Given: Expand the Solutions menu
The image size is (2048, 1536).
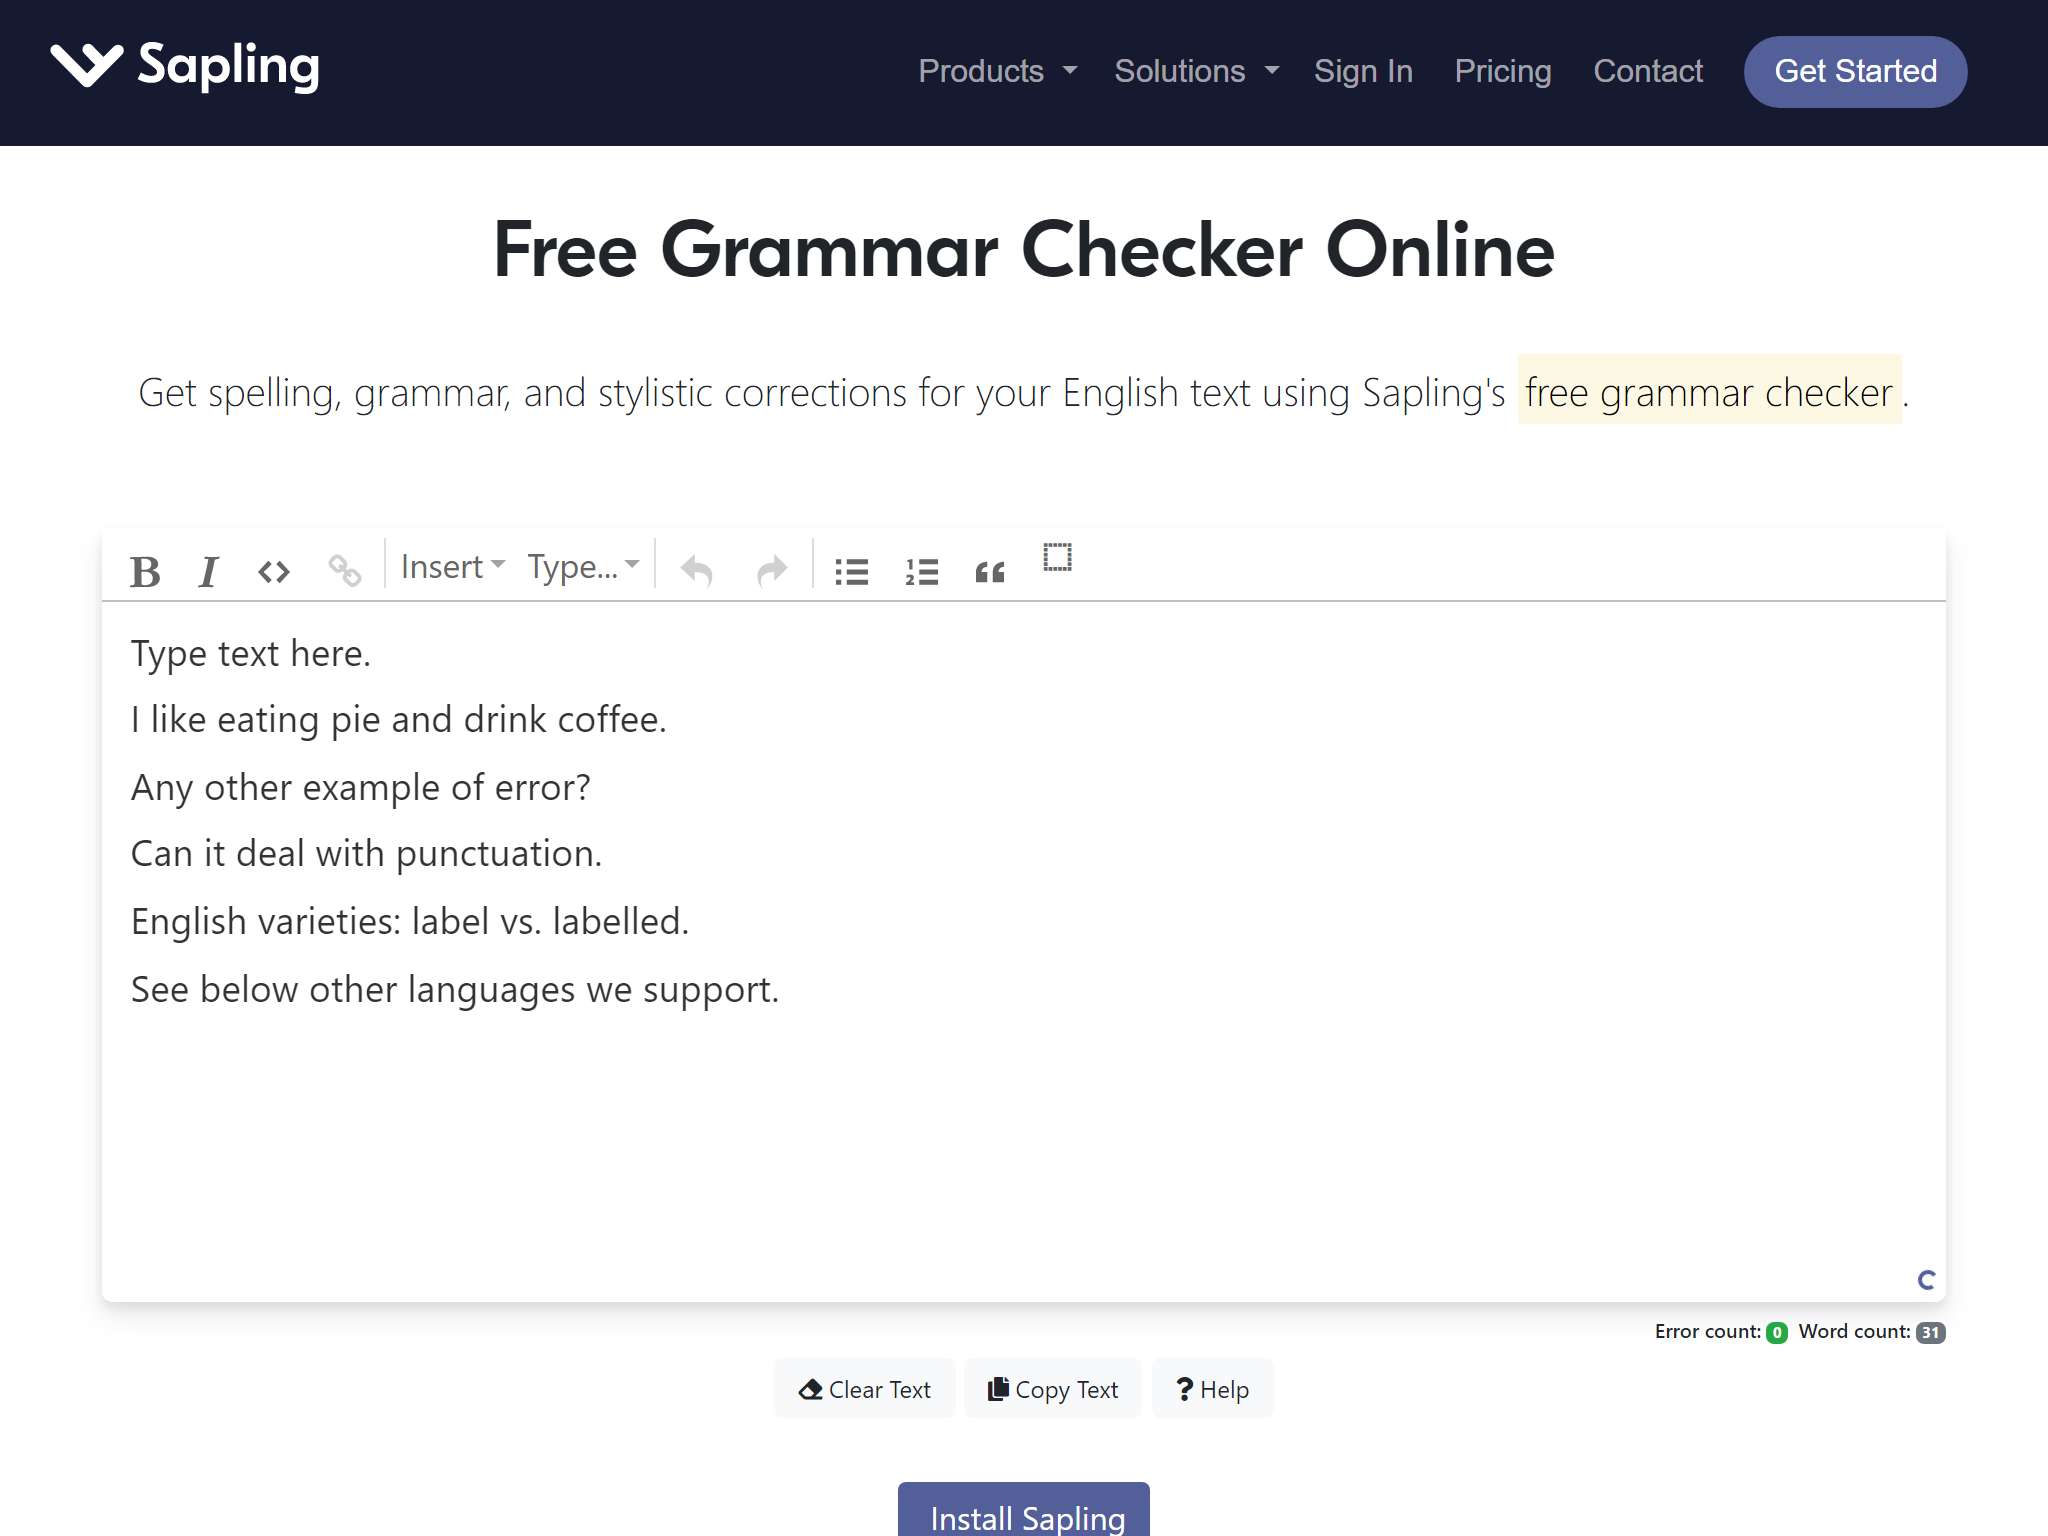Looking at the screenshot, I should (x=1196, y=71).
